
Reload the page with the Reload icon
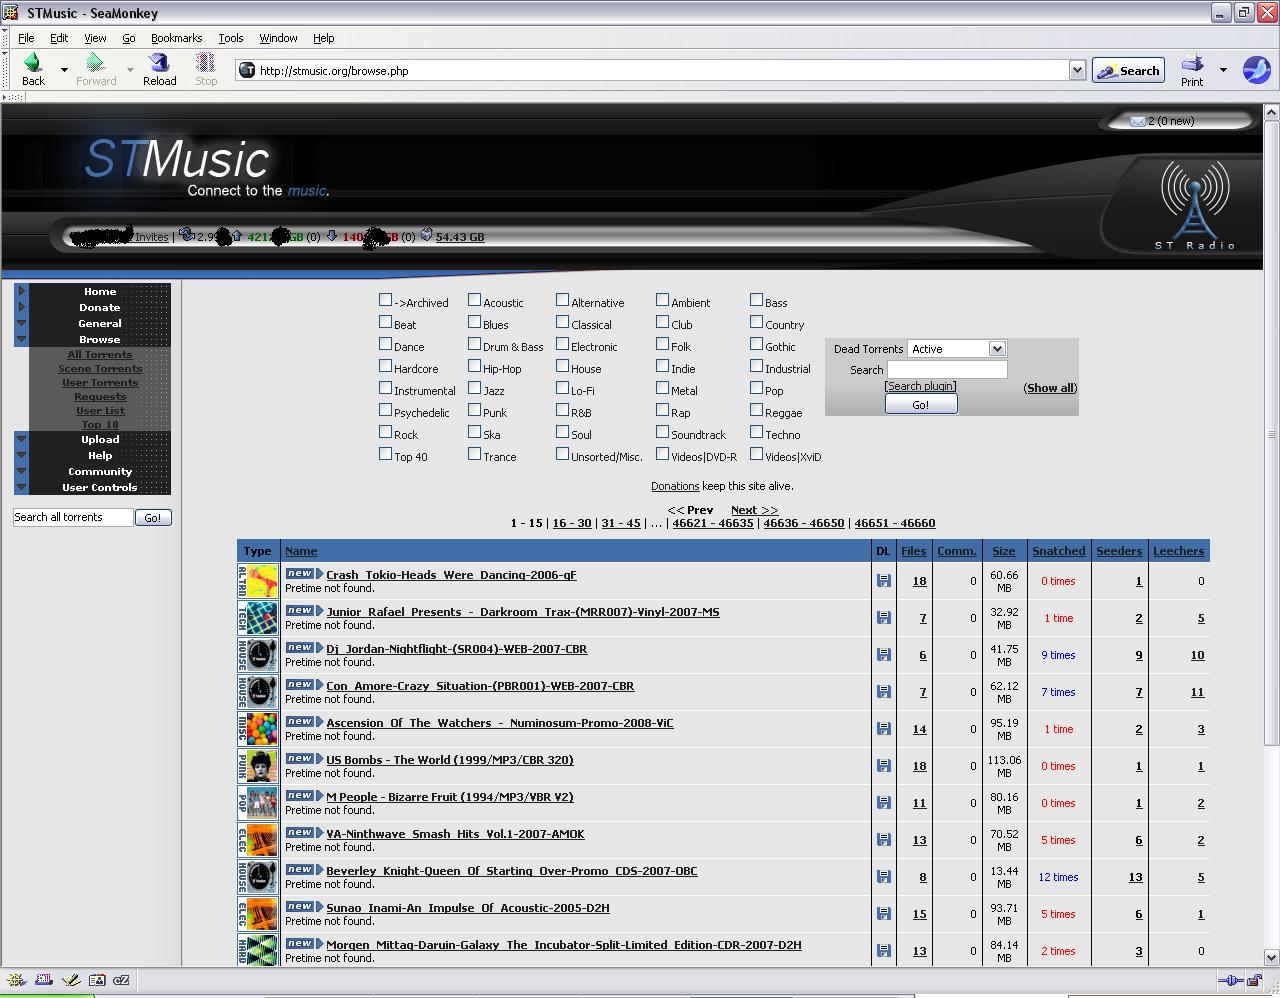pos(159,64)
